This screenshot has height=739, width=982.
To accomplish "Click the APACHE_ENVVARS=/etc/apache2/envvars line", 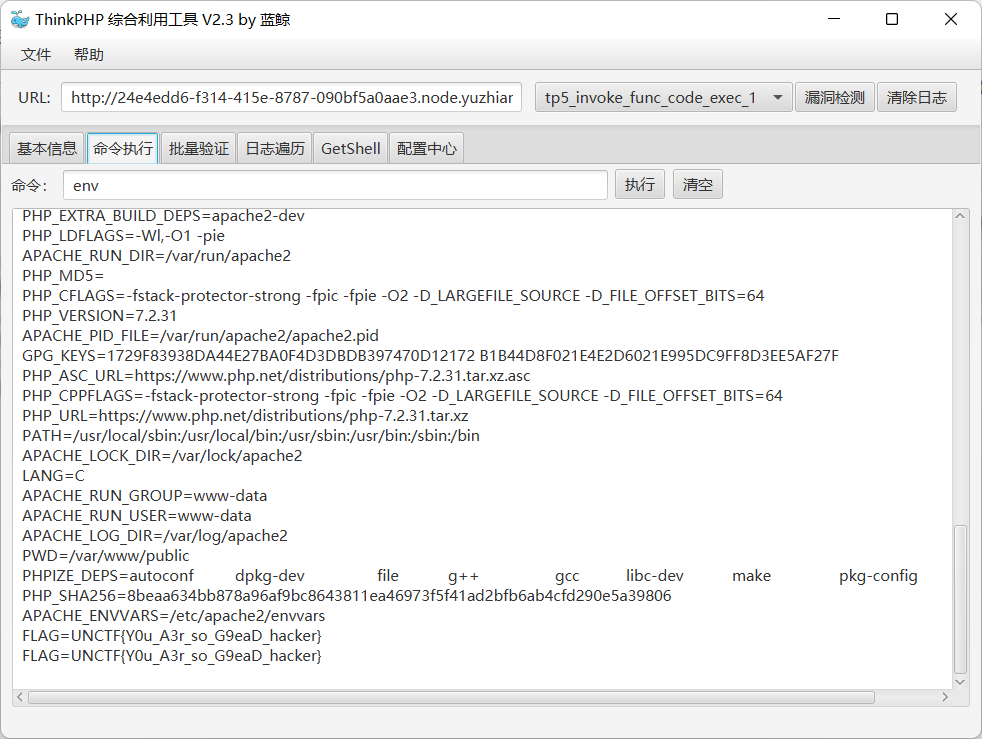I will tap(173, 616).
